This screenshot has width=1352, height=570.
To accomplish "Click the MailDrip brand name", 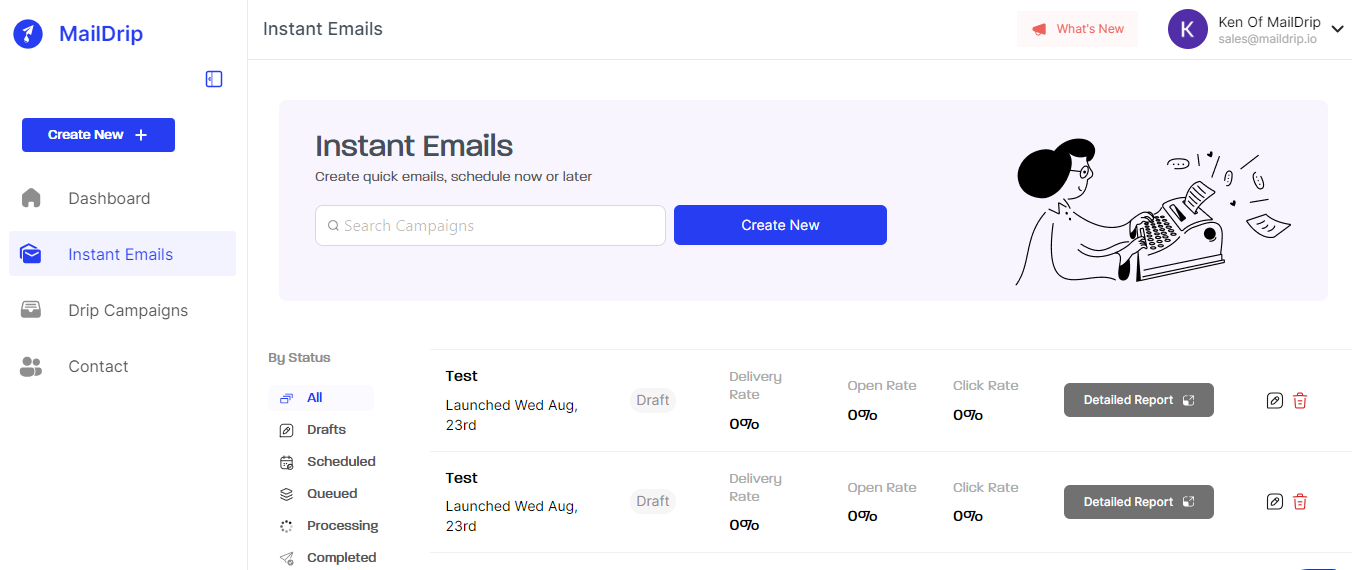I will (x=101, y=34).
